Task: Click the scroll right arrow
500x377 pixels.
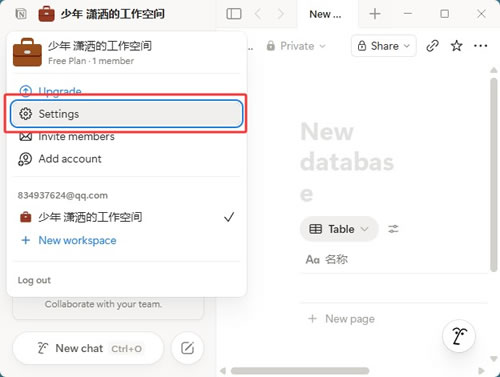Action: 481,371
